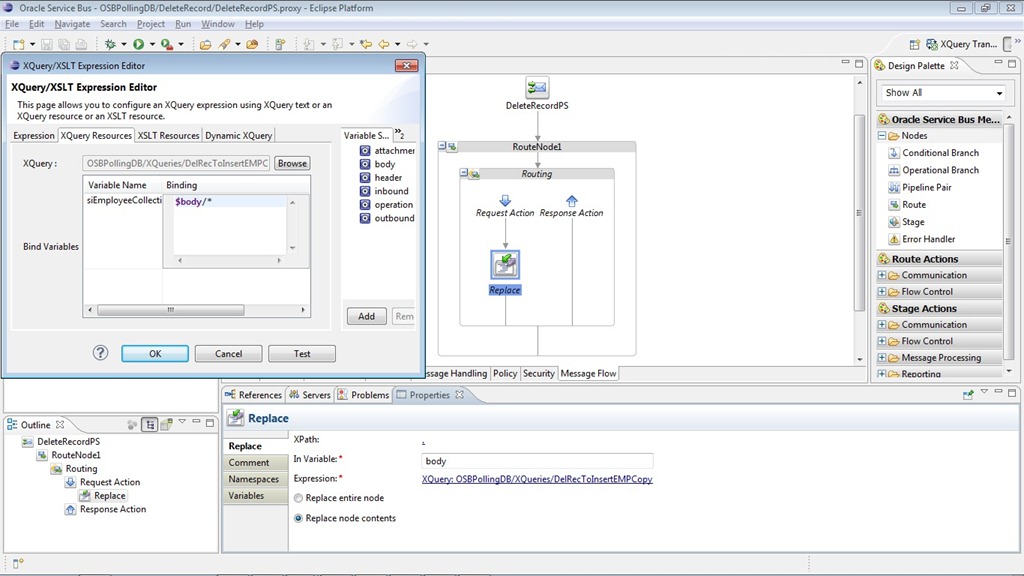This screenshot has height=576, width=1024.
Task: Select Conditional Branch node in palette
Action: (x=940, y=153)
